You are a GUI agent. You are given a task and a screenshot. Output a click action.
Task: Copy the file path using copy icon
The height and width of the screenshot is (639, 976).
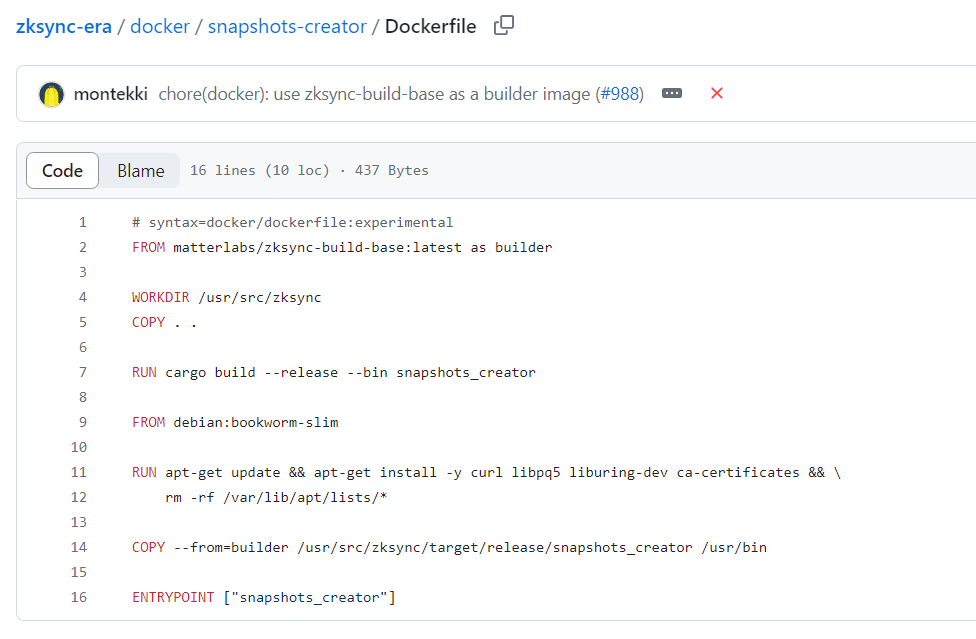point(504,26)
